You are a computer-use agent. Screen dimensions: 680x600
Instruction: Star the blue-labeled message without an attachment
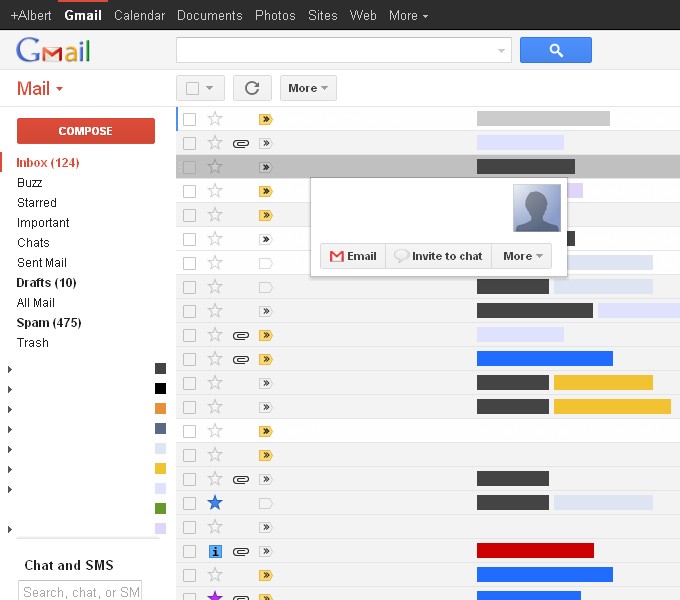click(215, 575)
